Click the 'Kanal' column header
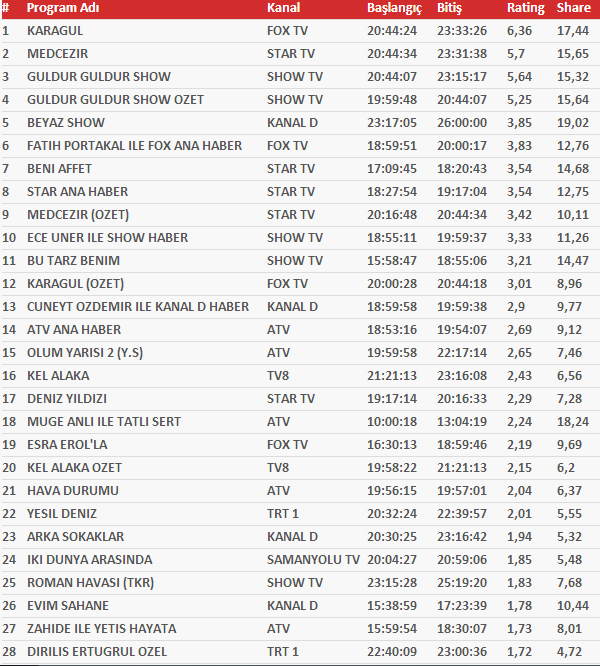The image size is (600, 666). point(284,8)
